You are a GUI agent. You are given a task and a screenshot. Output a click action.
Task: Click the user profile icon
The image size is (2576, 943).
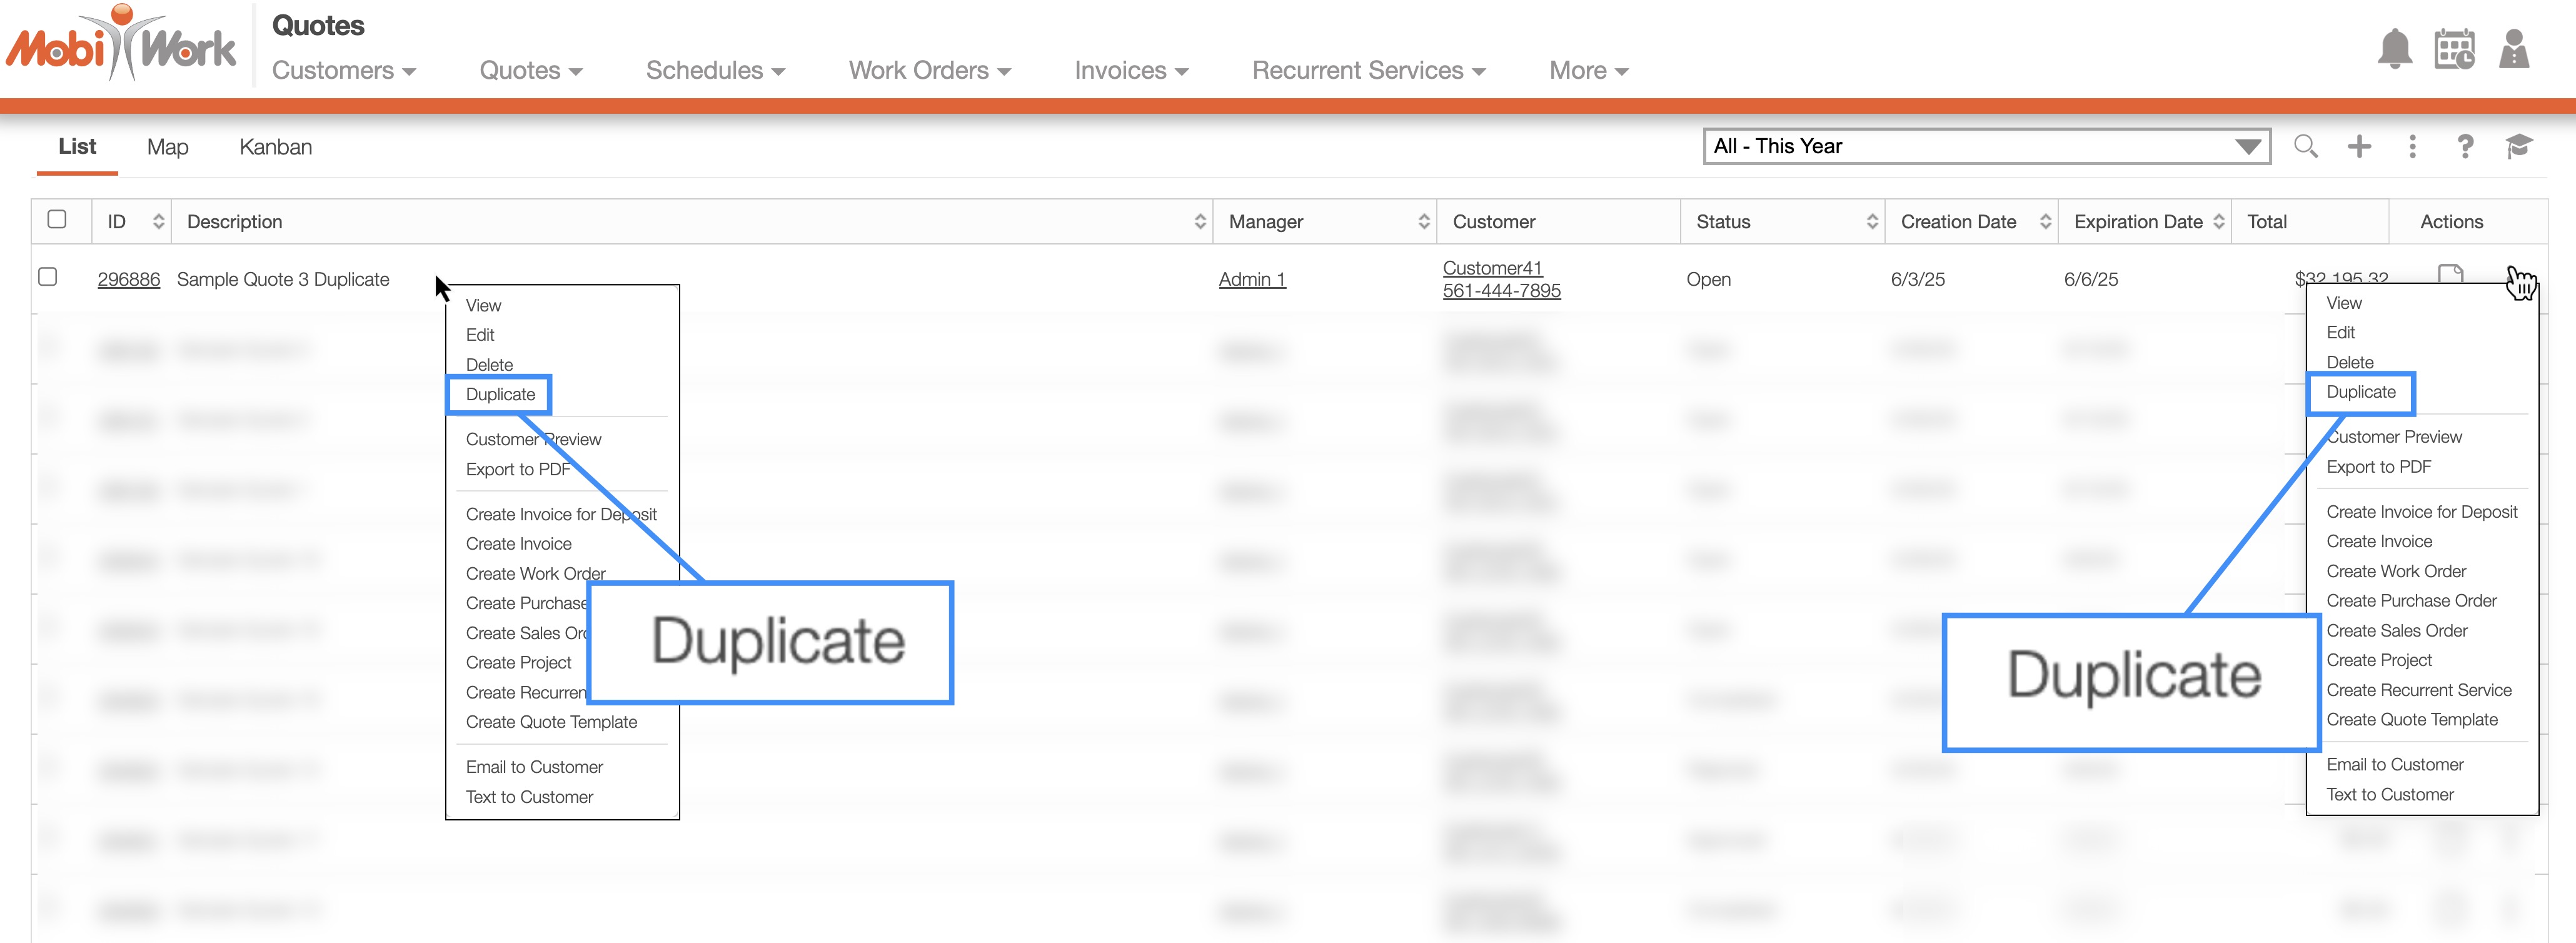coord(2514,49)
